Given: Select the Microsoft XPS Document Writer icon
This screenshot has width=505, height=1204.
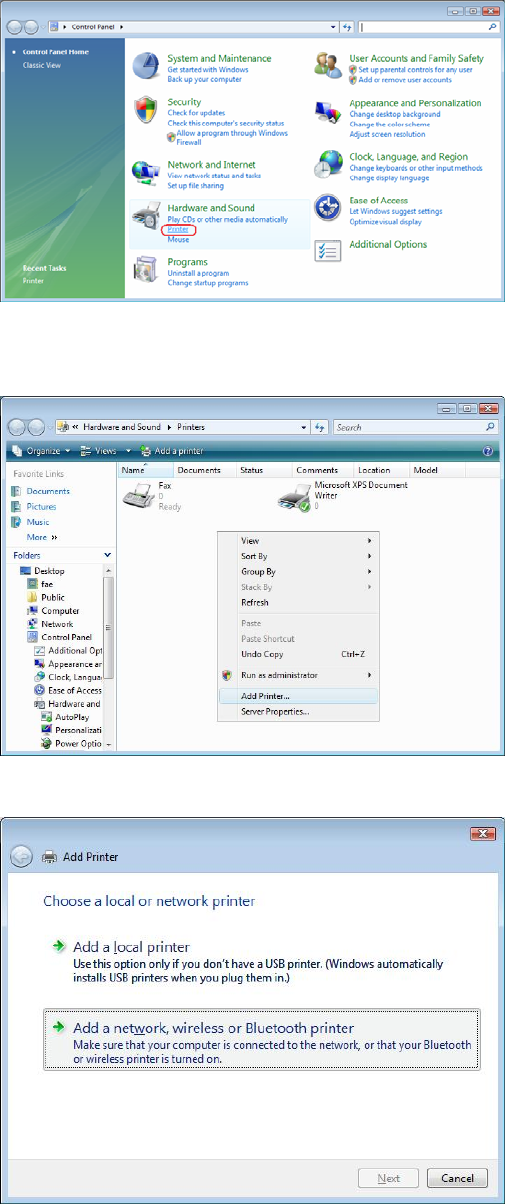Looking at the screenshot, I should pyautogui.click(x=296, y=497).
